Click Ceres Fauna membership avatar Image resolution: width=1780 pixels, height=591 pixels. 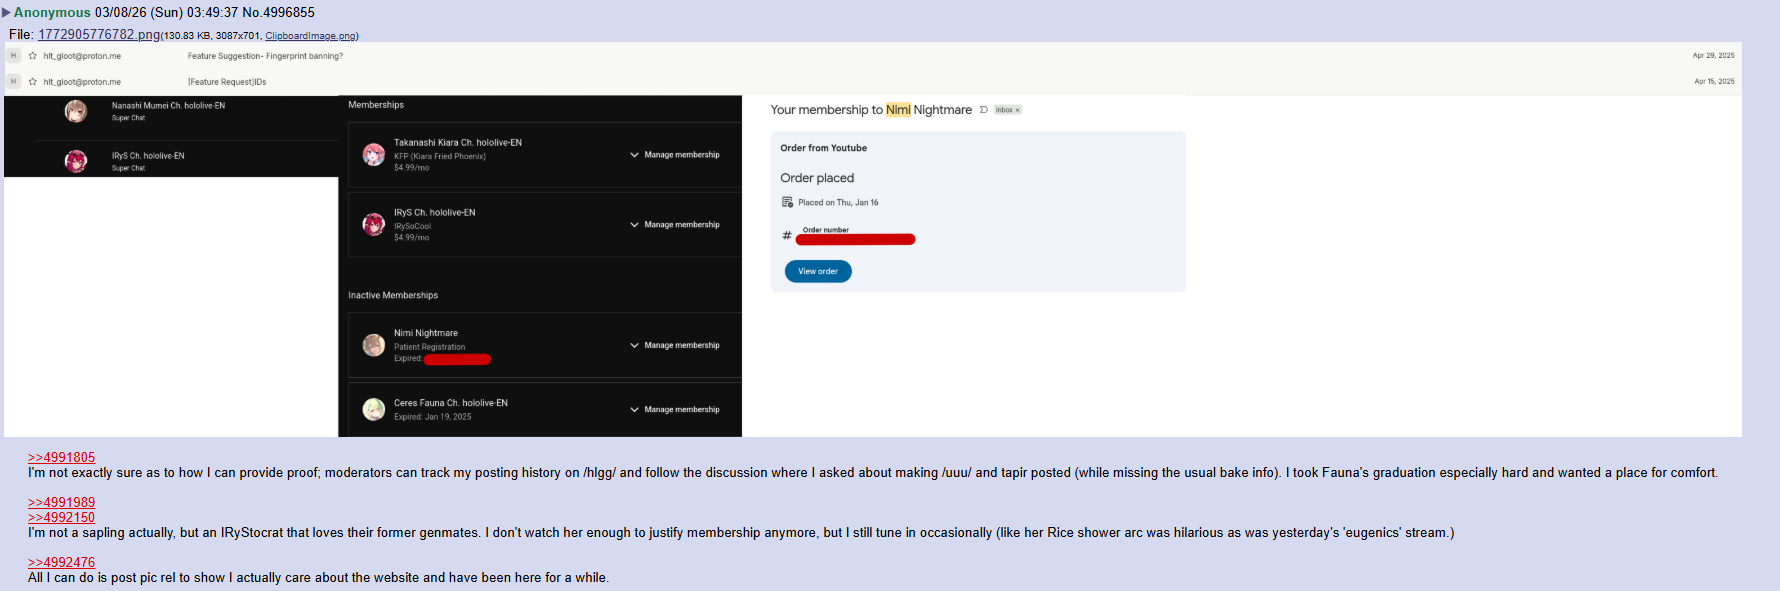(374, 409)
